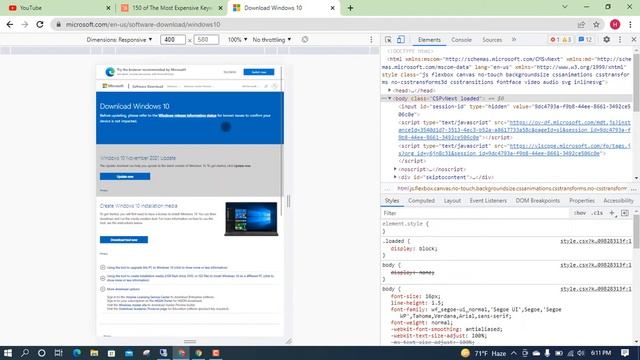Click the Download tool now button
The width and height of the screenshot is (640, 360).
pos(124,240)
